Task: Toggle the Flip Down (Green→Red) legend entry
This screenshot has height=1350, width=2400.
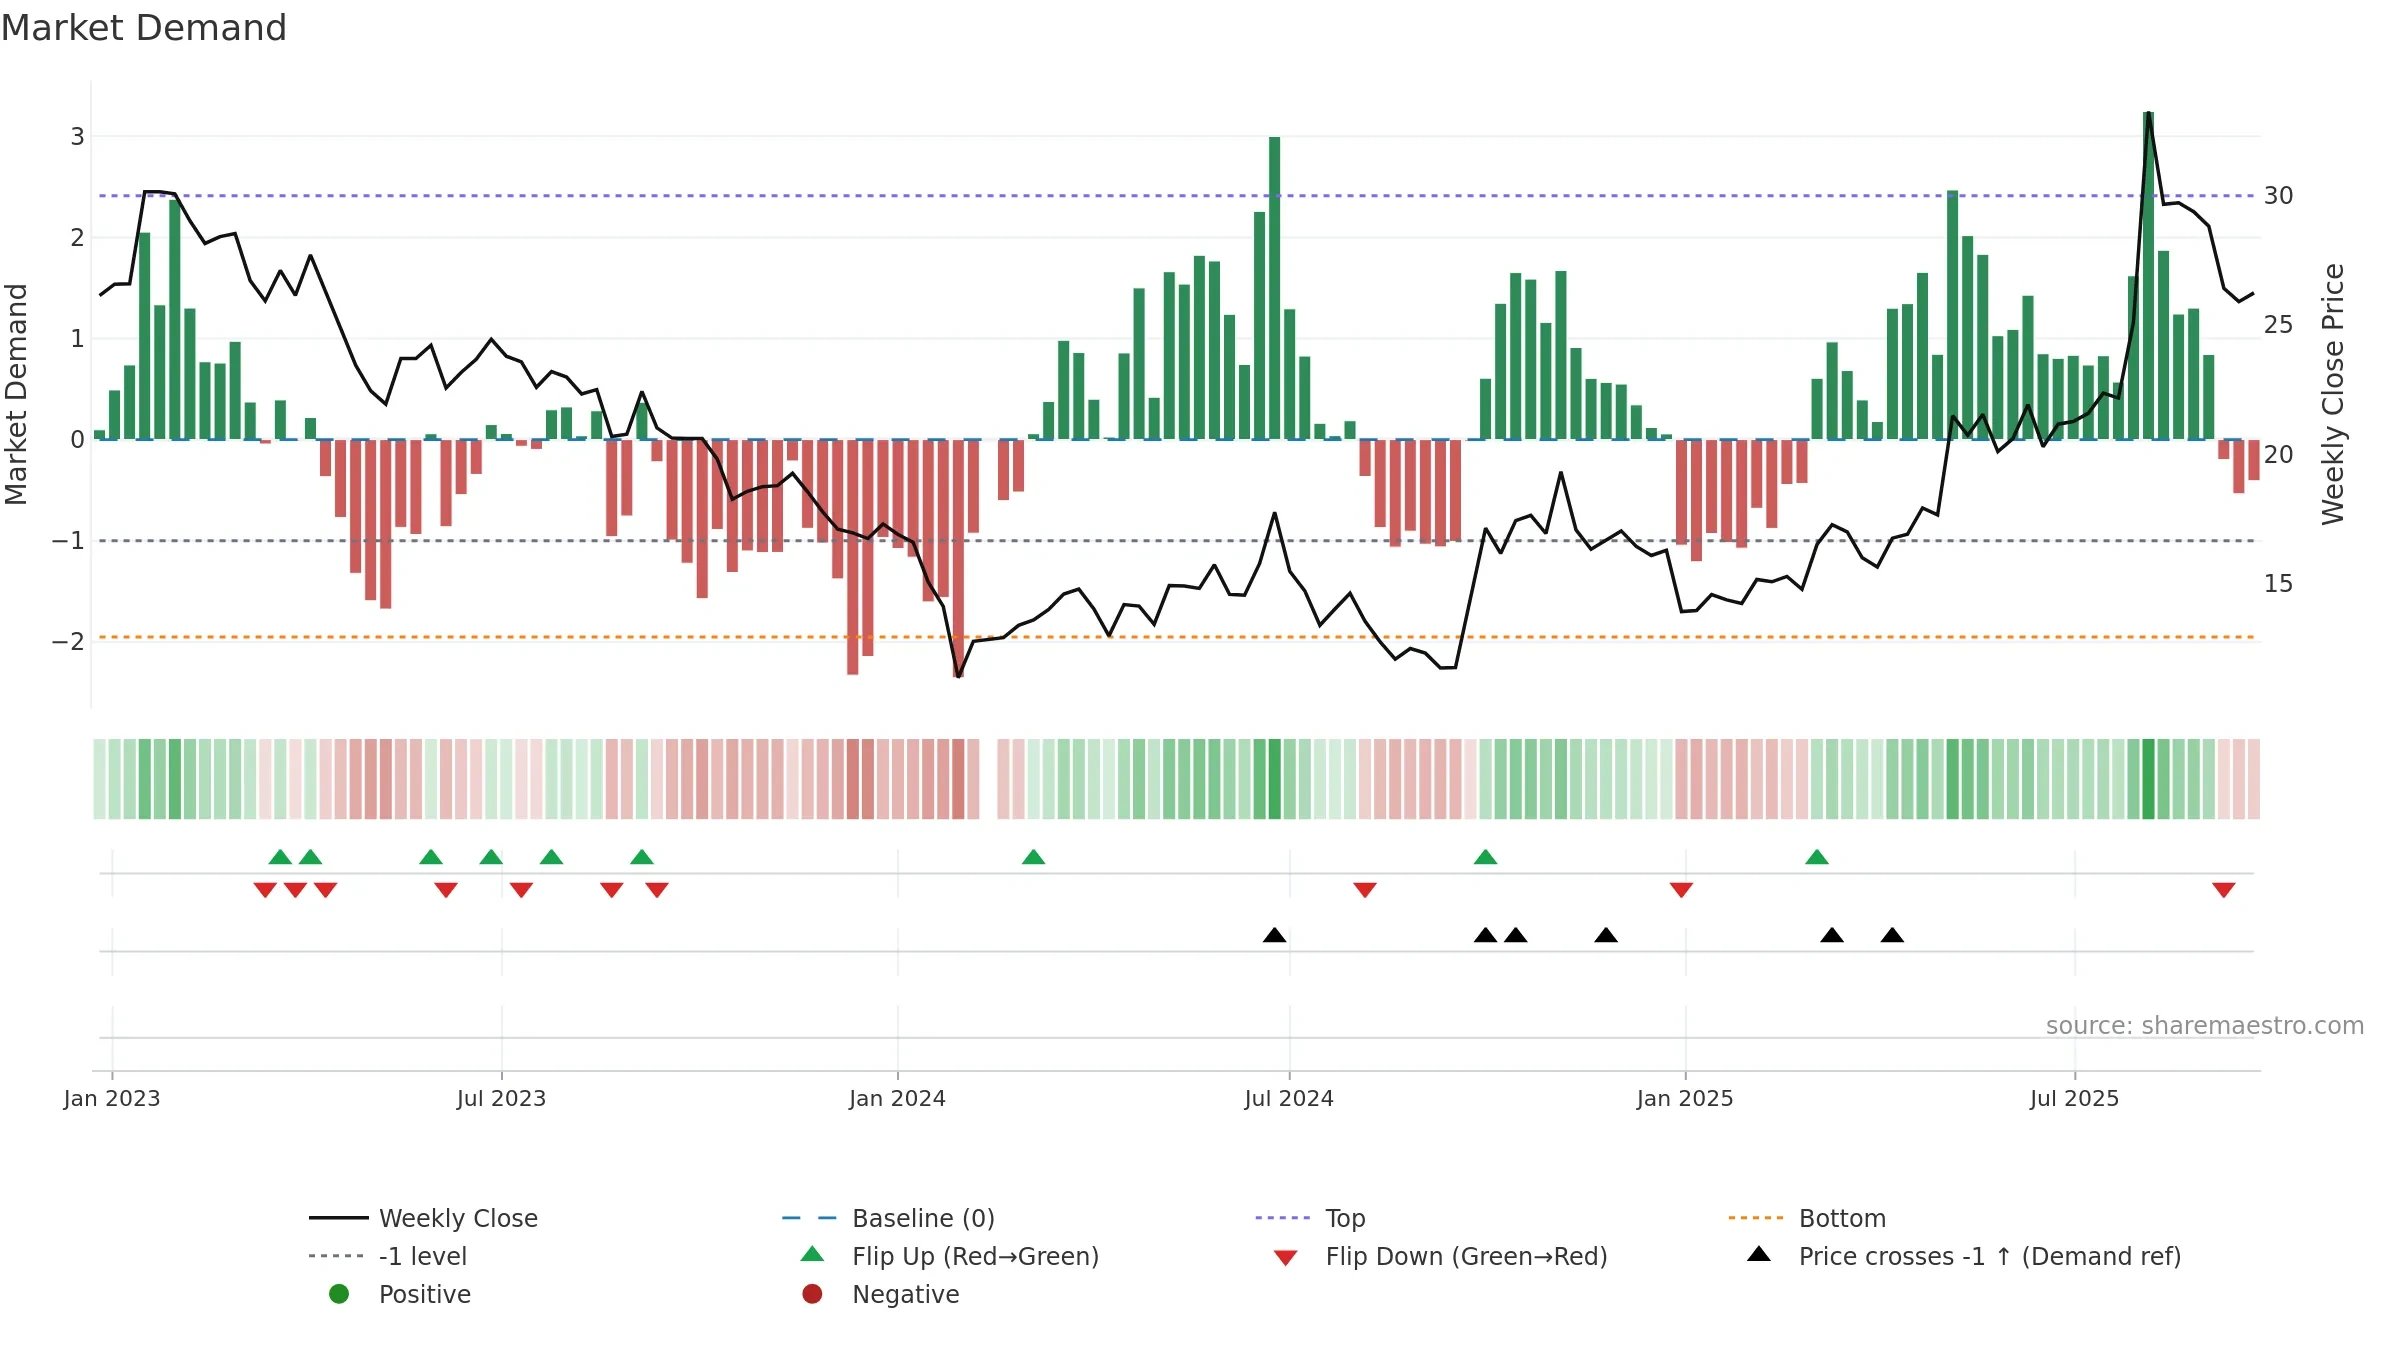Action: click(x=1440, y=1256)
